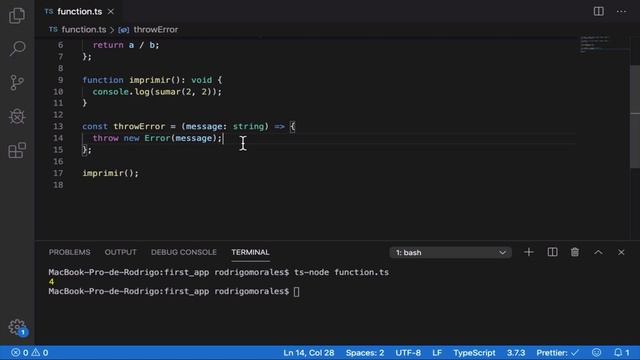Click 'ts-node function.ts' command in terminal
Image resolution: width=640 pixels, height=360 pixels.
click(341, 272)
